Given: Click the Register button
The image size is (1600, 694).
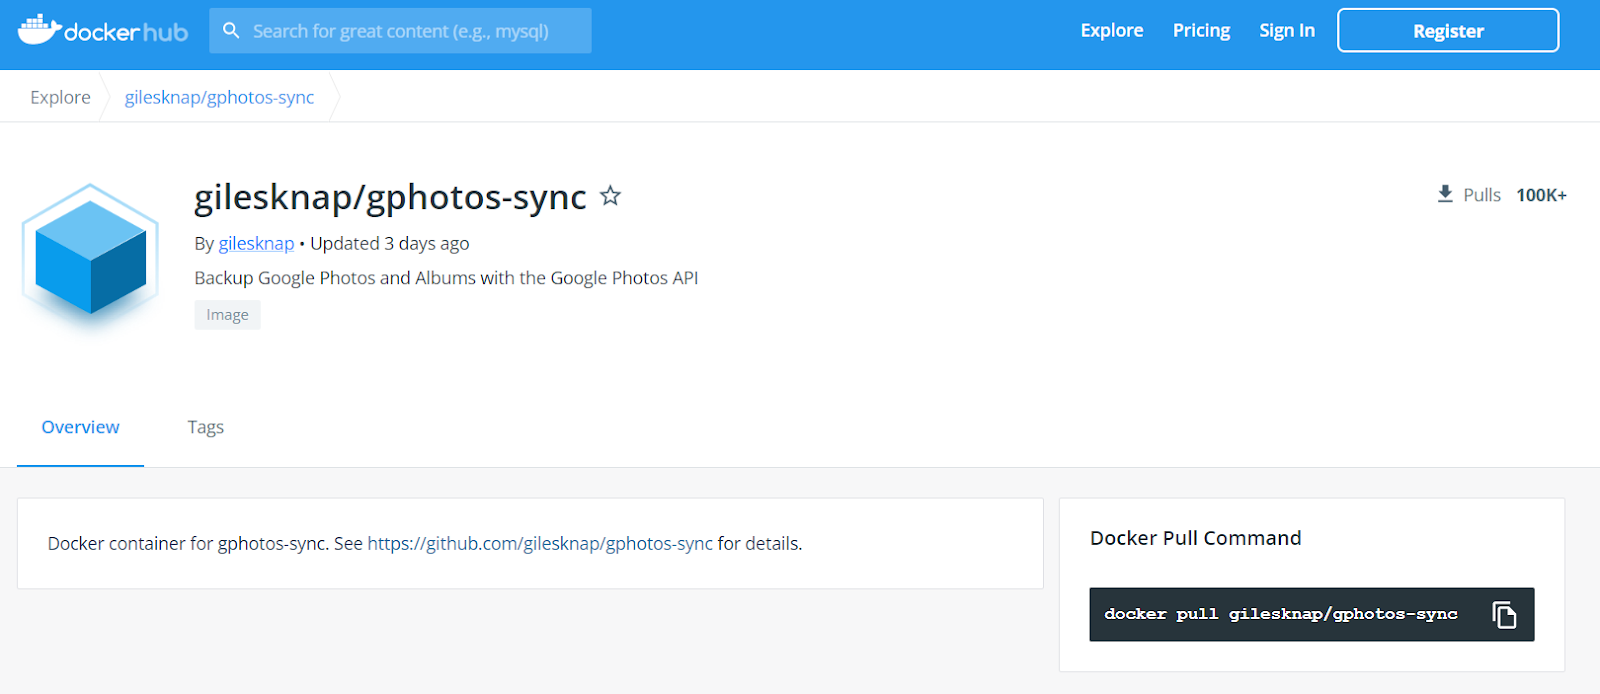Looking at the screenshot, I should point(1448,30).
